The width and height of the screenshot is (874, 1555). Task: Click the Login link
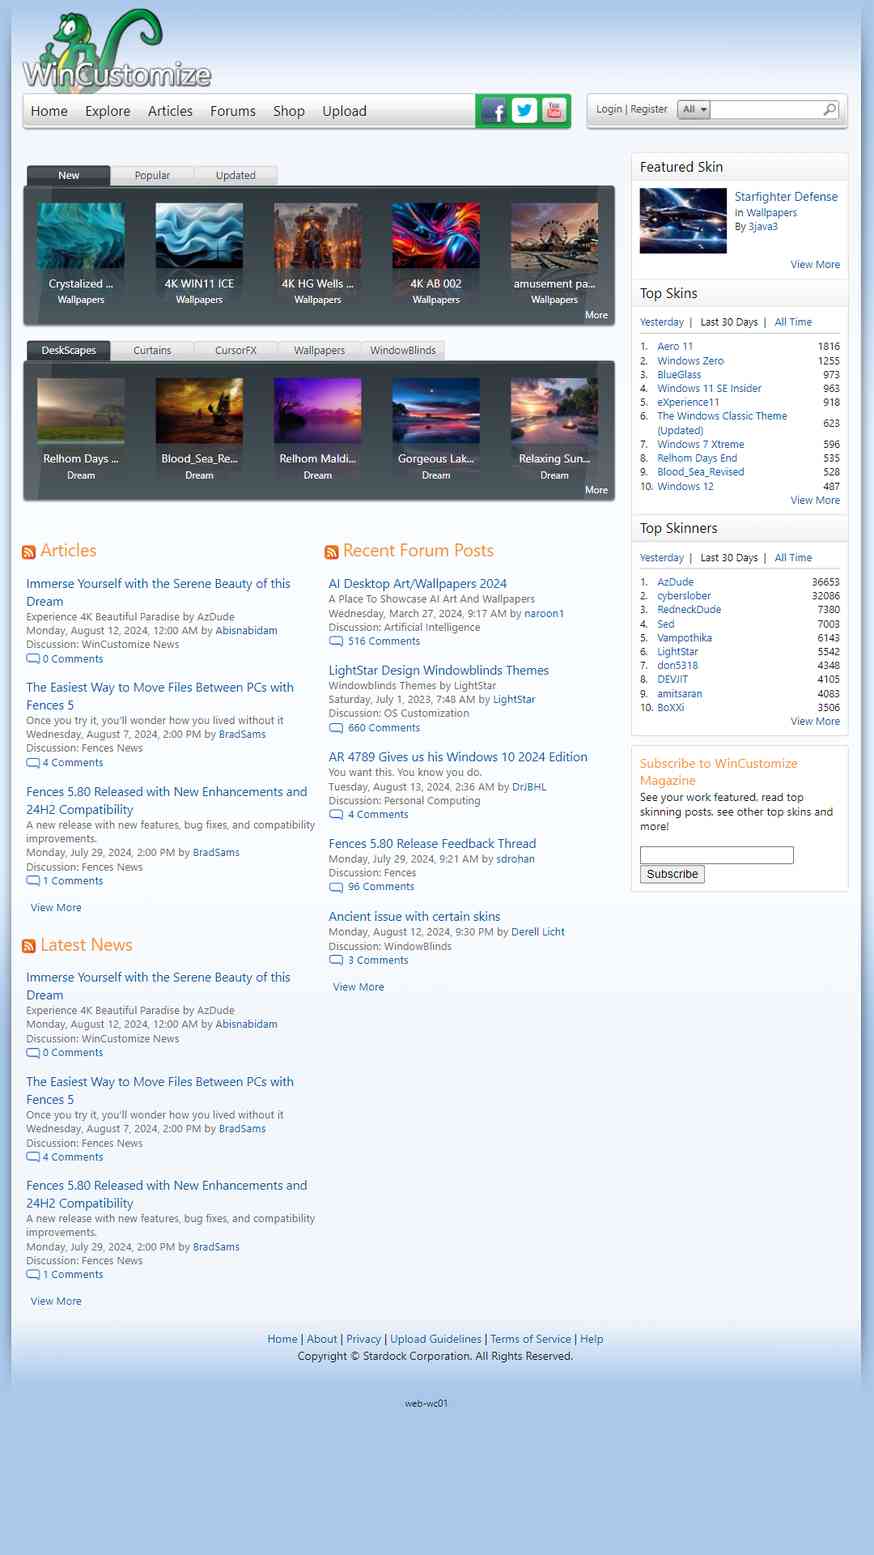point(609,109)
